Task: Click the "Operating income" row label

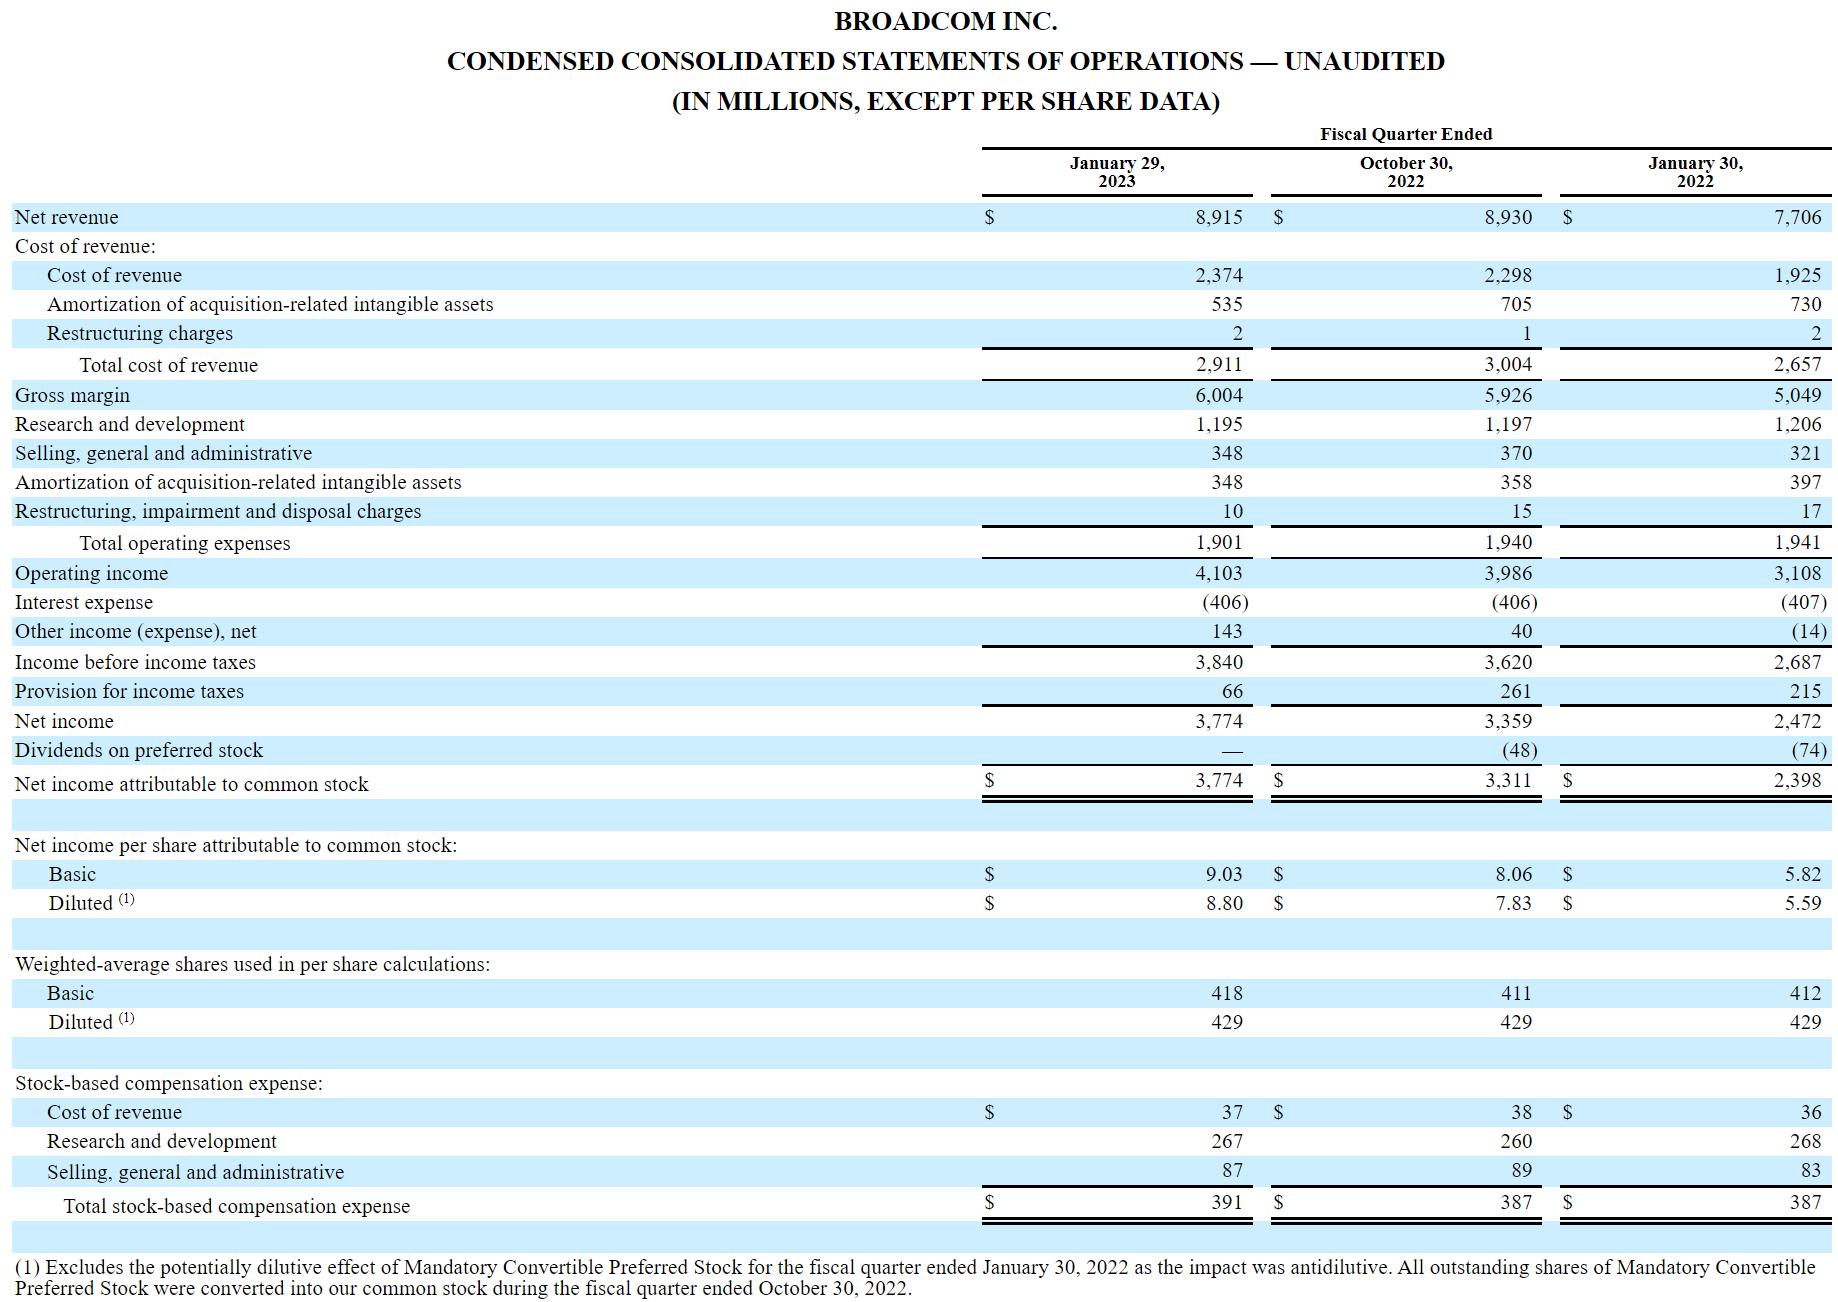Action: coord(91,573)
